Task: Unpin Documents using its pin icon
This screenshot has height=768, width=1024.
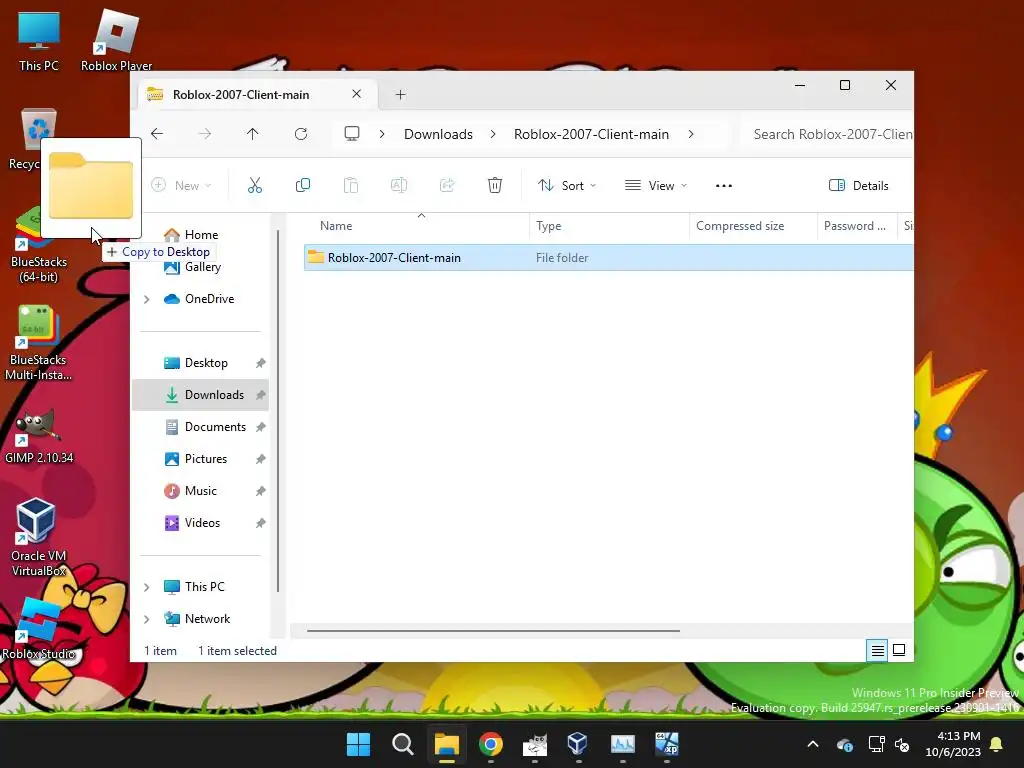Action: coord(261,427)
